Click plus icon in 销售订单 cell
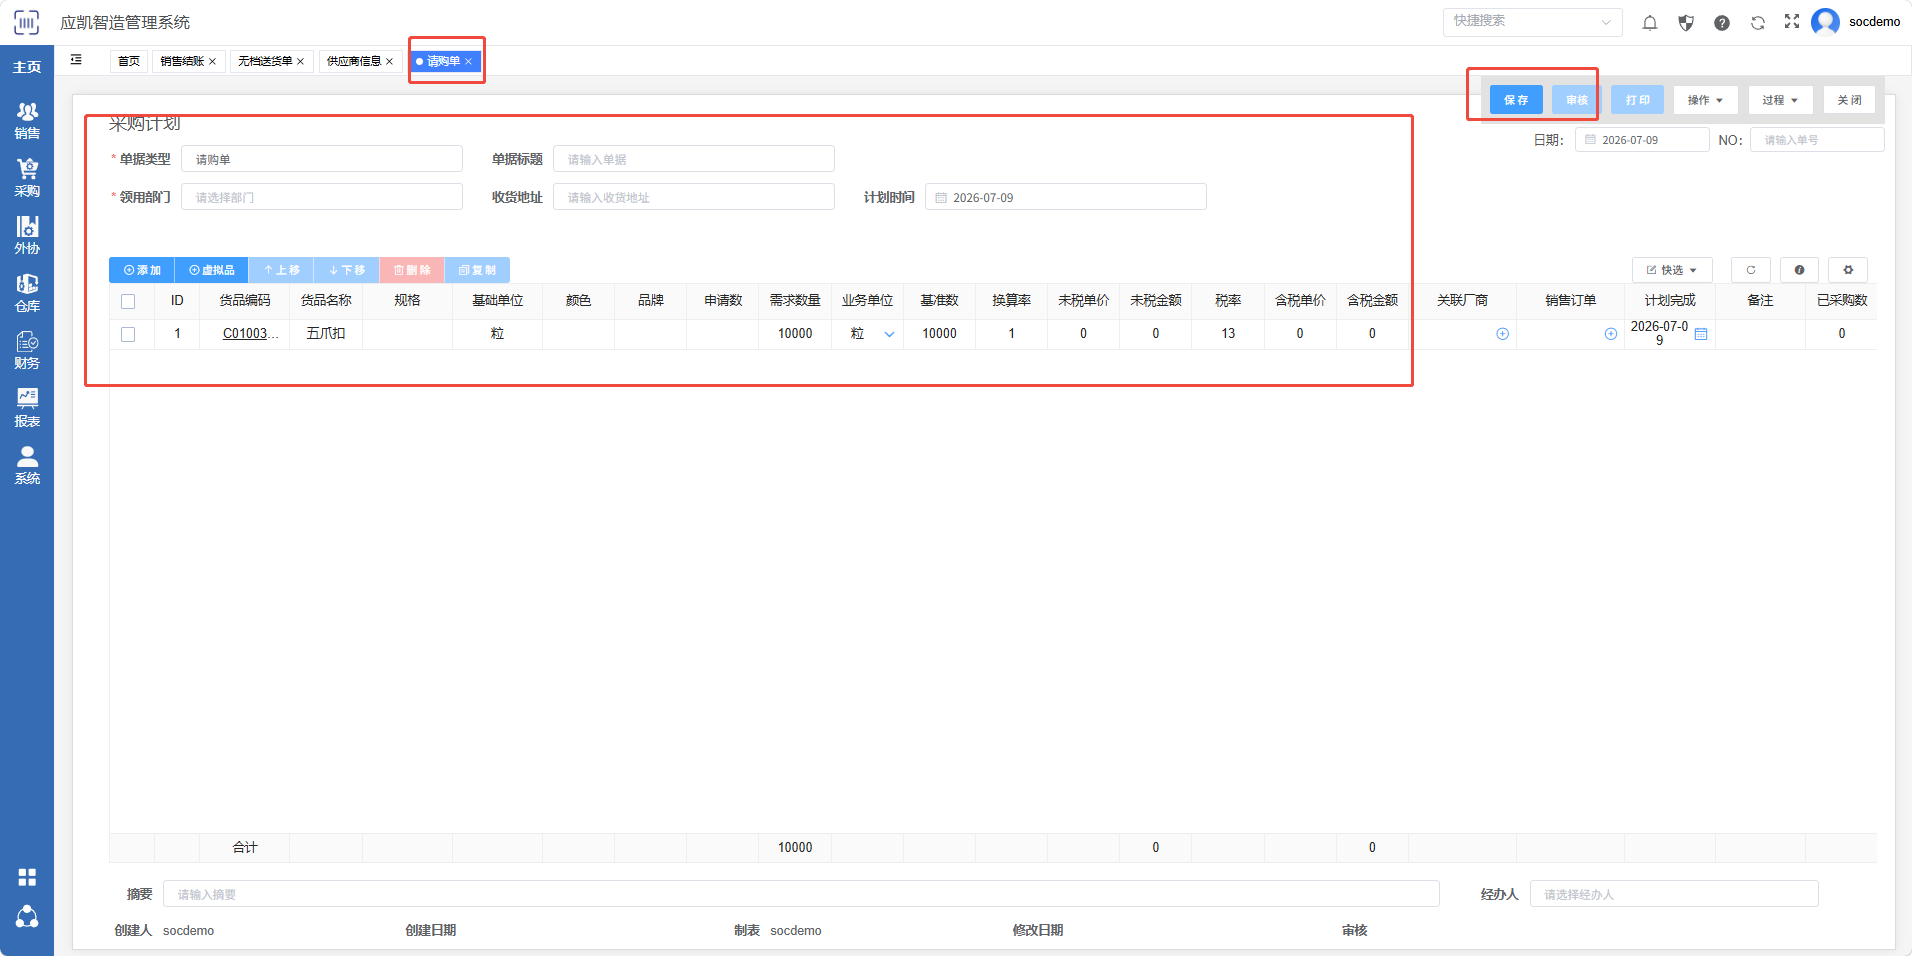 pyautogui.click(x=1610, y=334)
